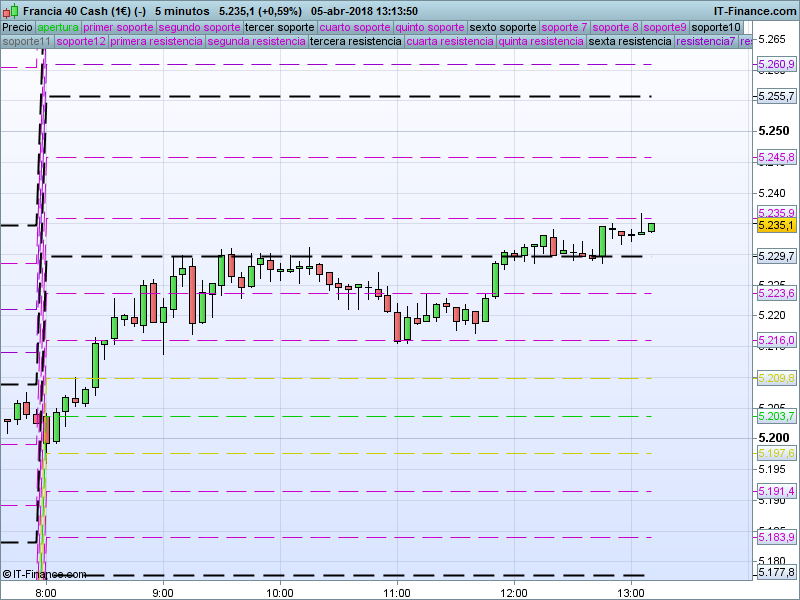800x600 pixels.
Task: Select the resistencia7 label
Action: [x=706, y=41]
